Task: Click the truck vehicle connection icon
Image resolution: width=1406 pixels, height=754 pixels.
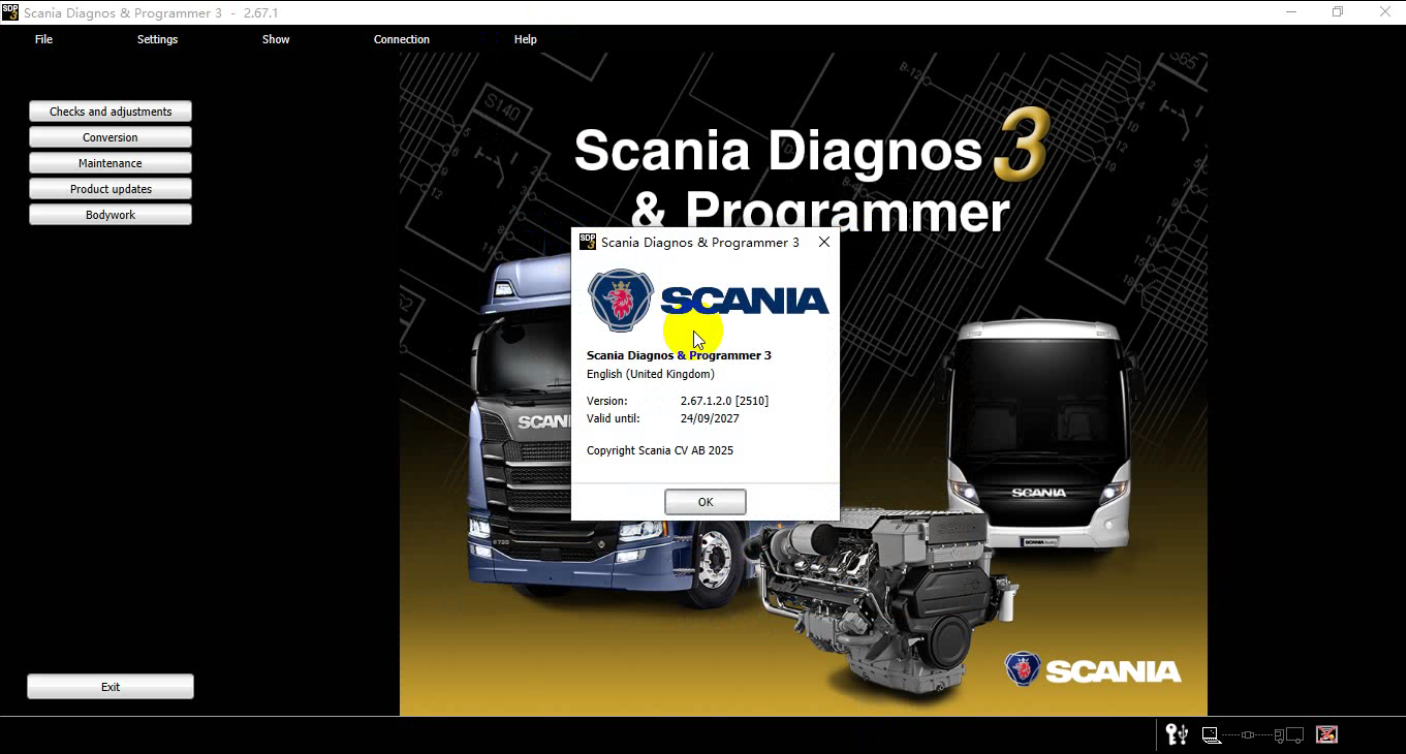Action: (x=1290, y=735)
